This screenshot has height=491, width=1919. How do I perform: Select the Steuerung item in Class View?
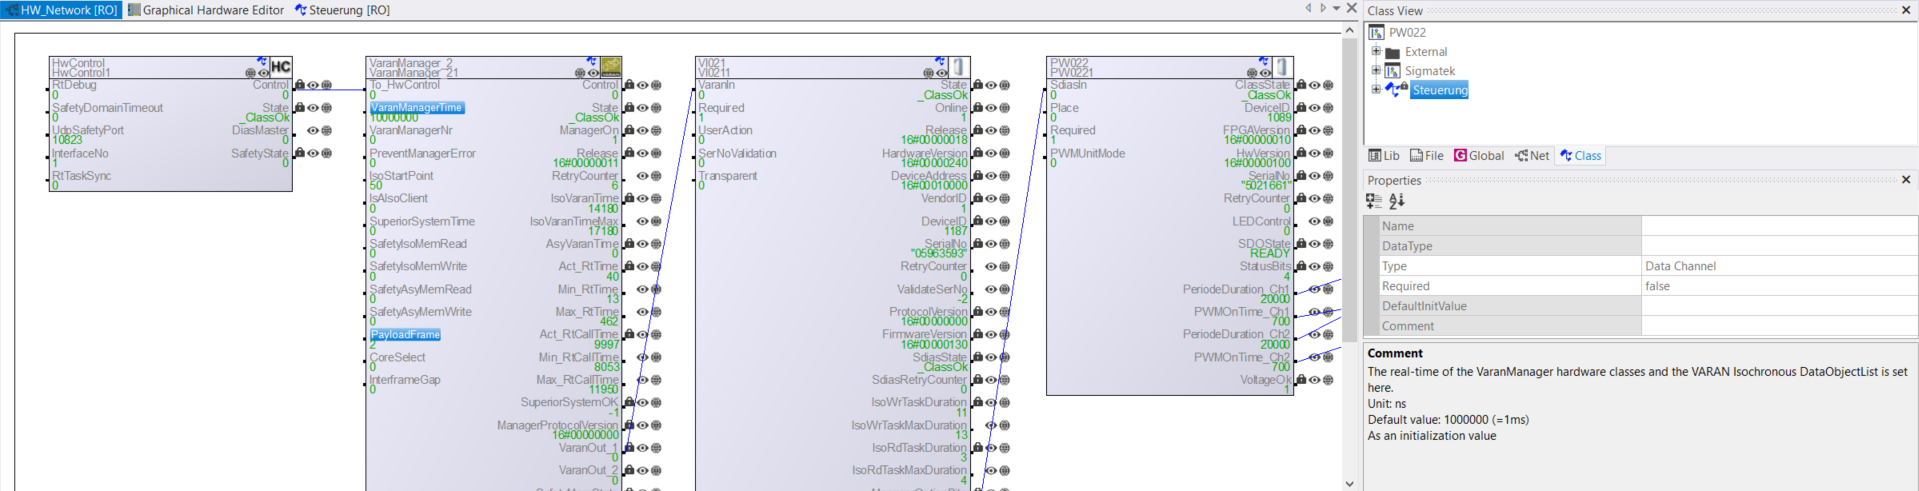[1440, 90]
